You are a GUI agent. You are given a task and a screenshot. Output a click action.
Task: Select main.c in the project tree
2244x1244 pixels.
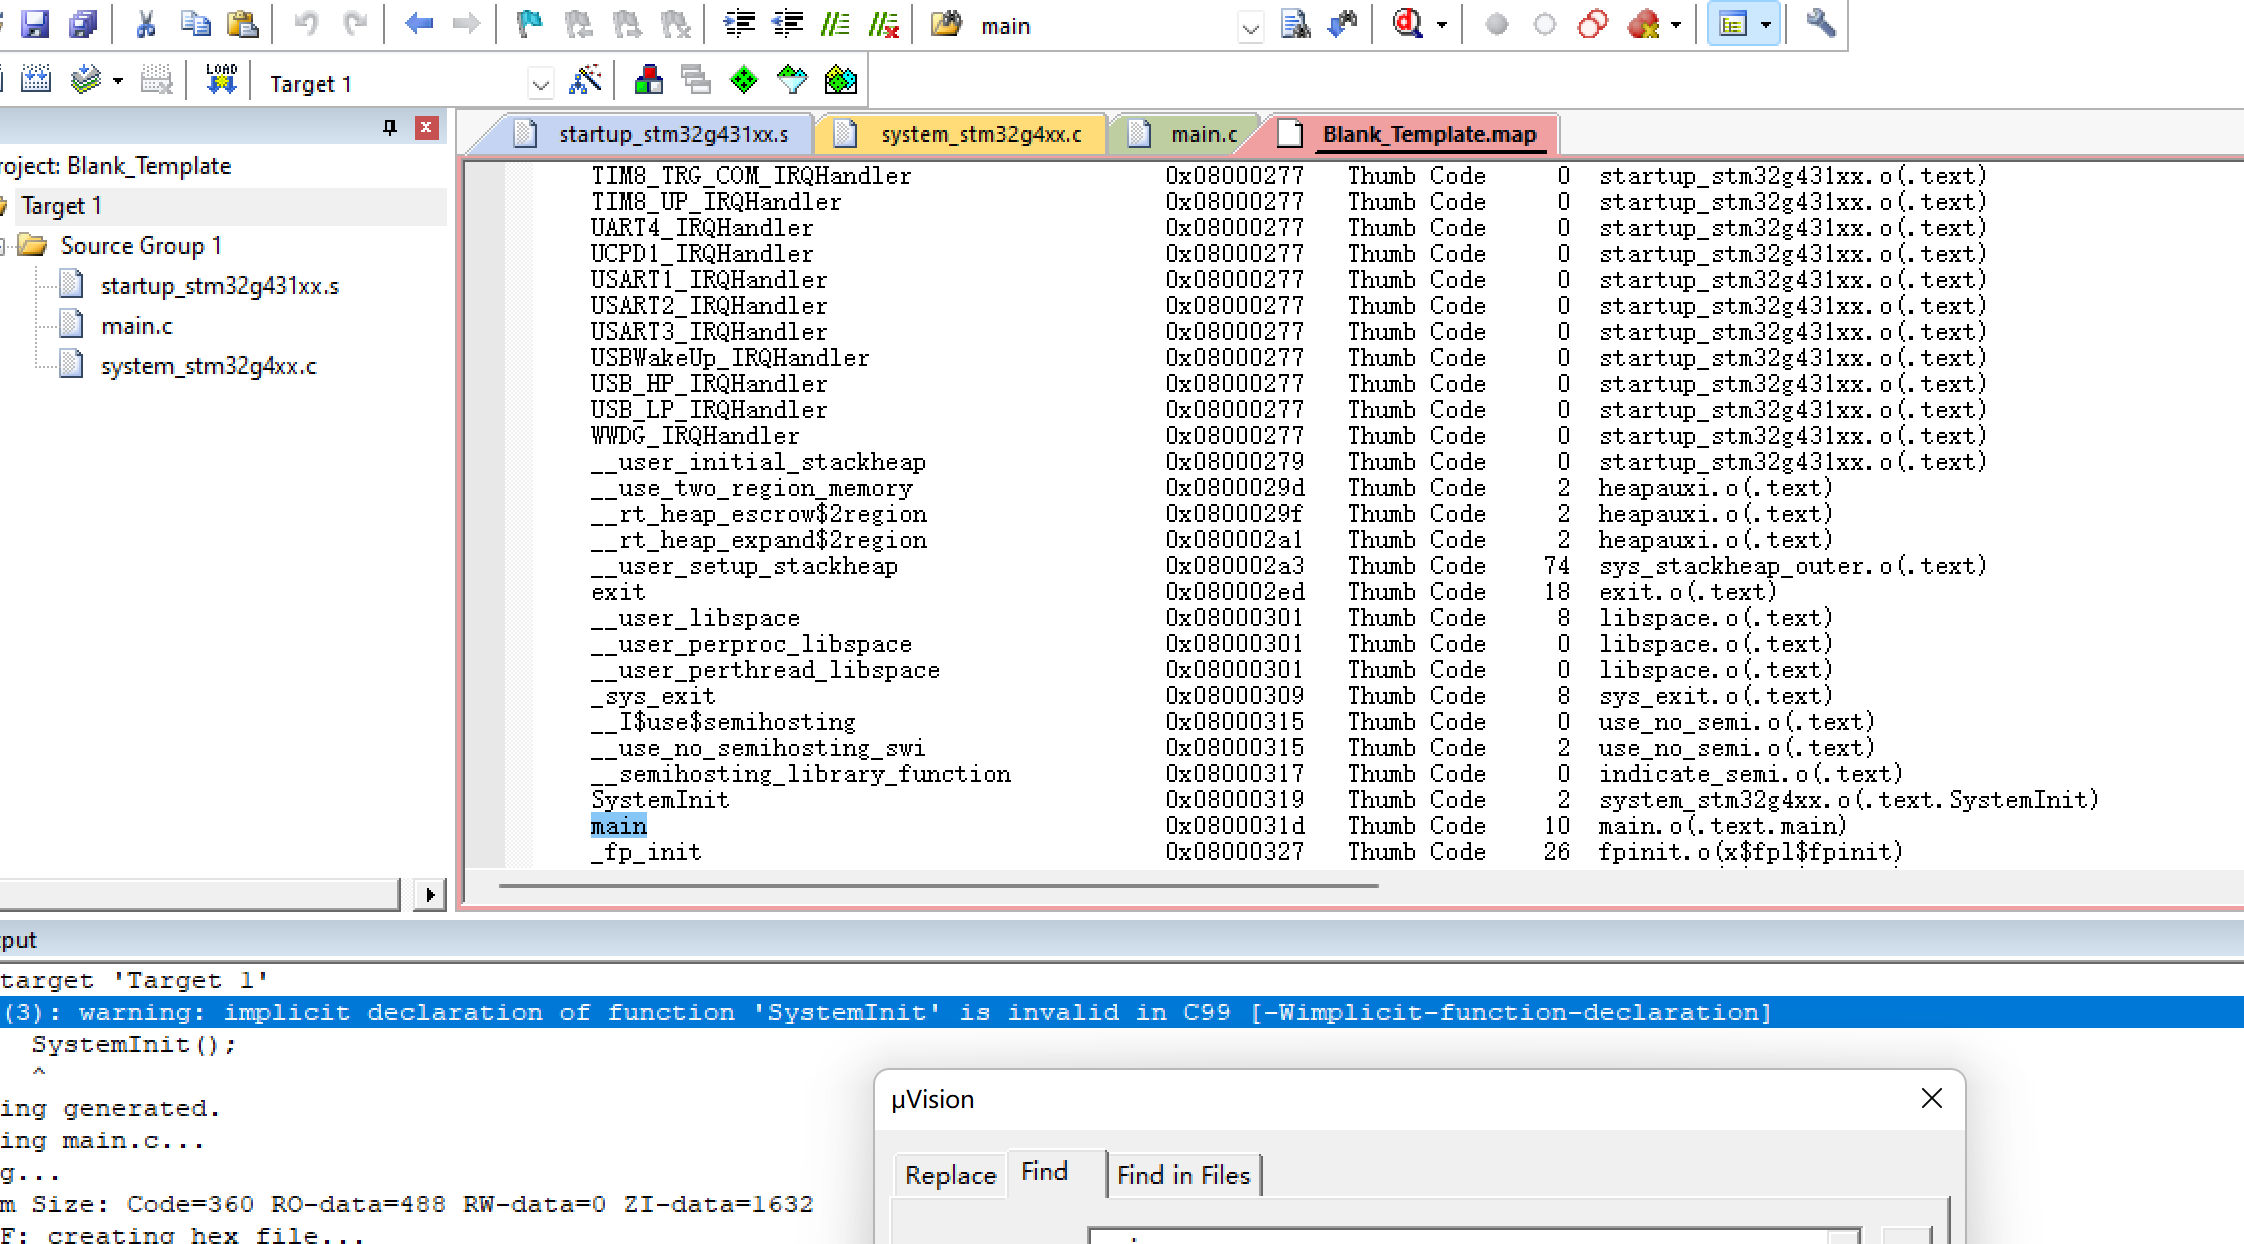click(137, 326)
